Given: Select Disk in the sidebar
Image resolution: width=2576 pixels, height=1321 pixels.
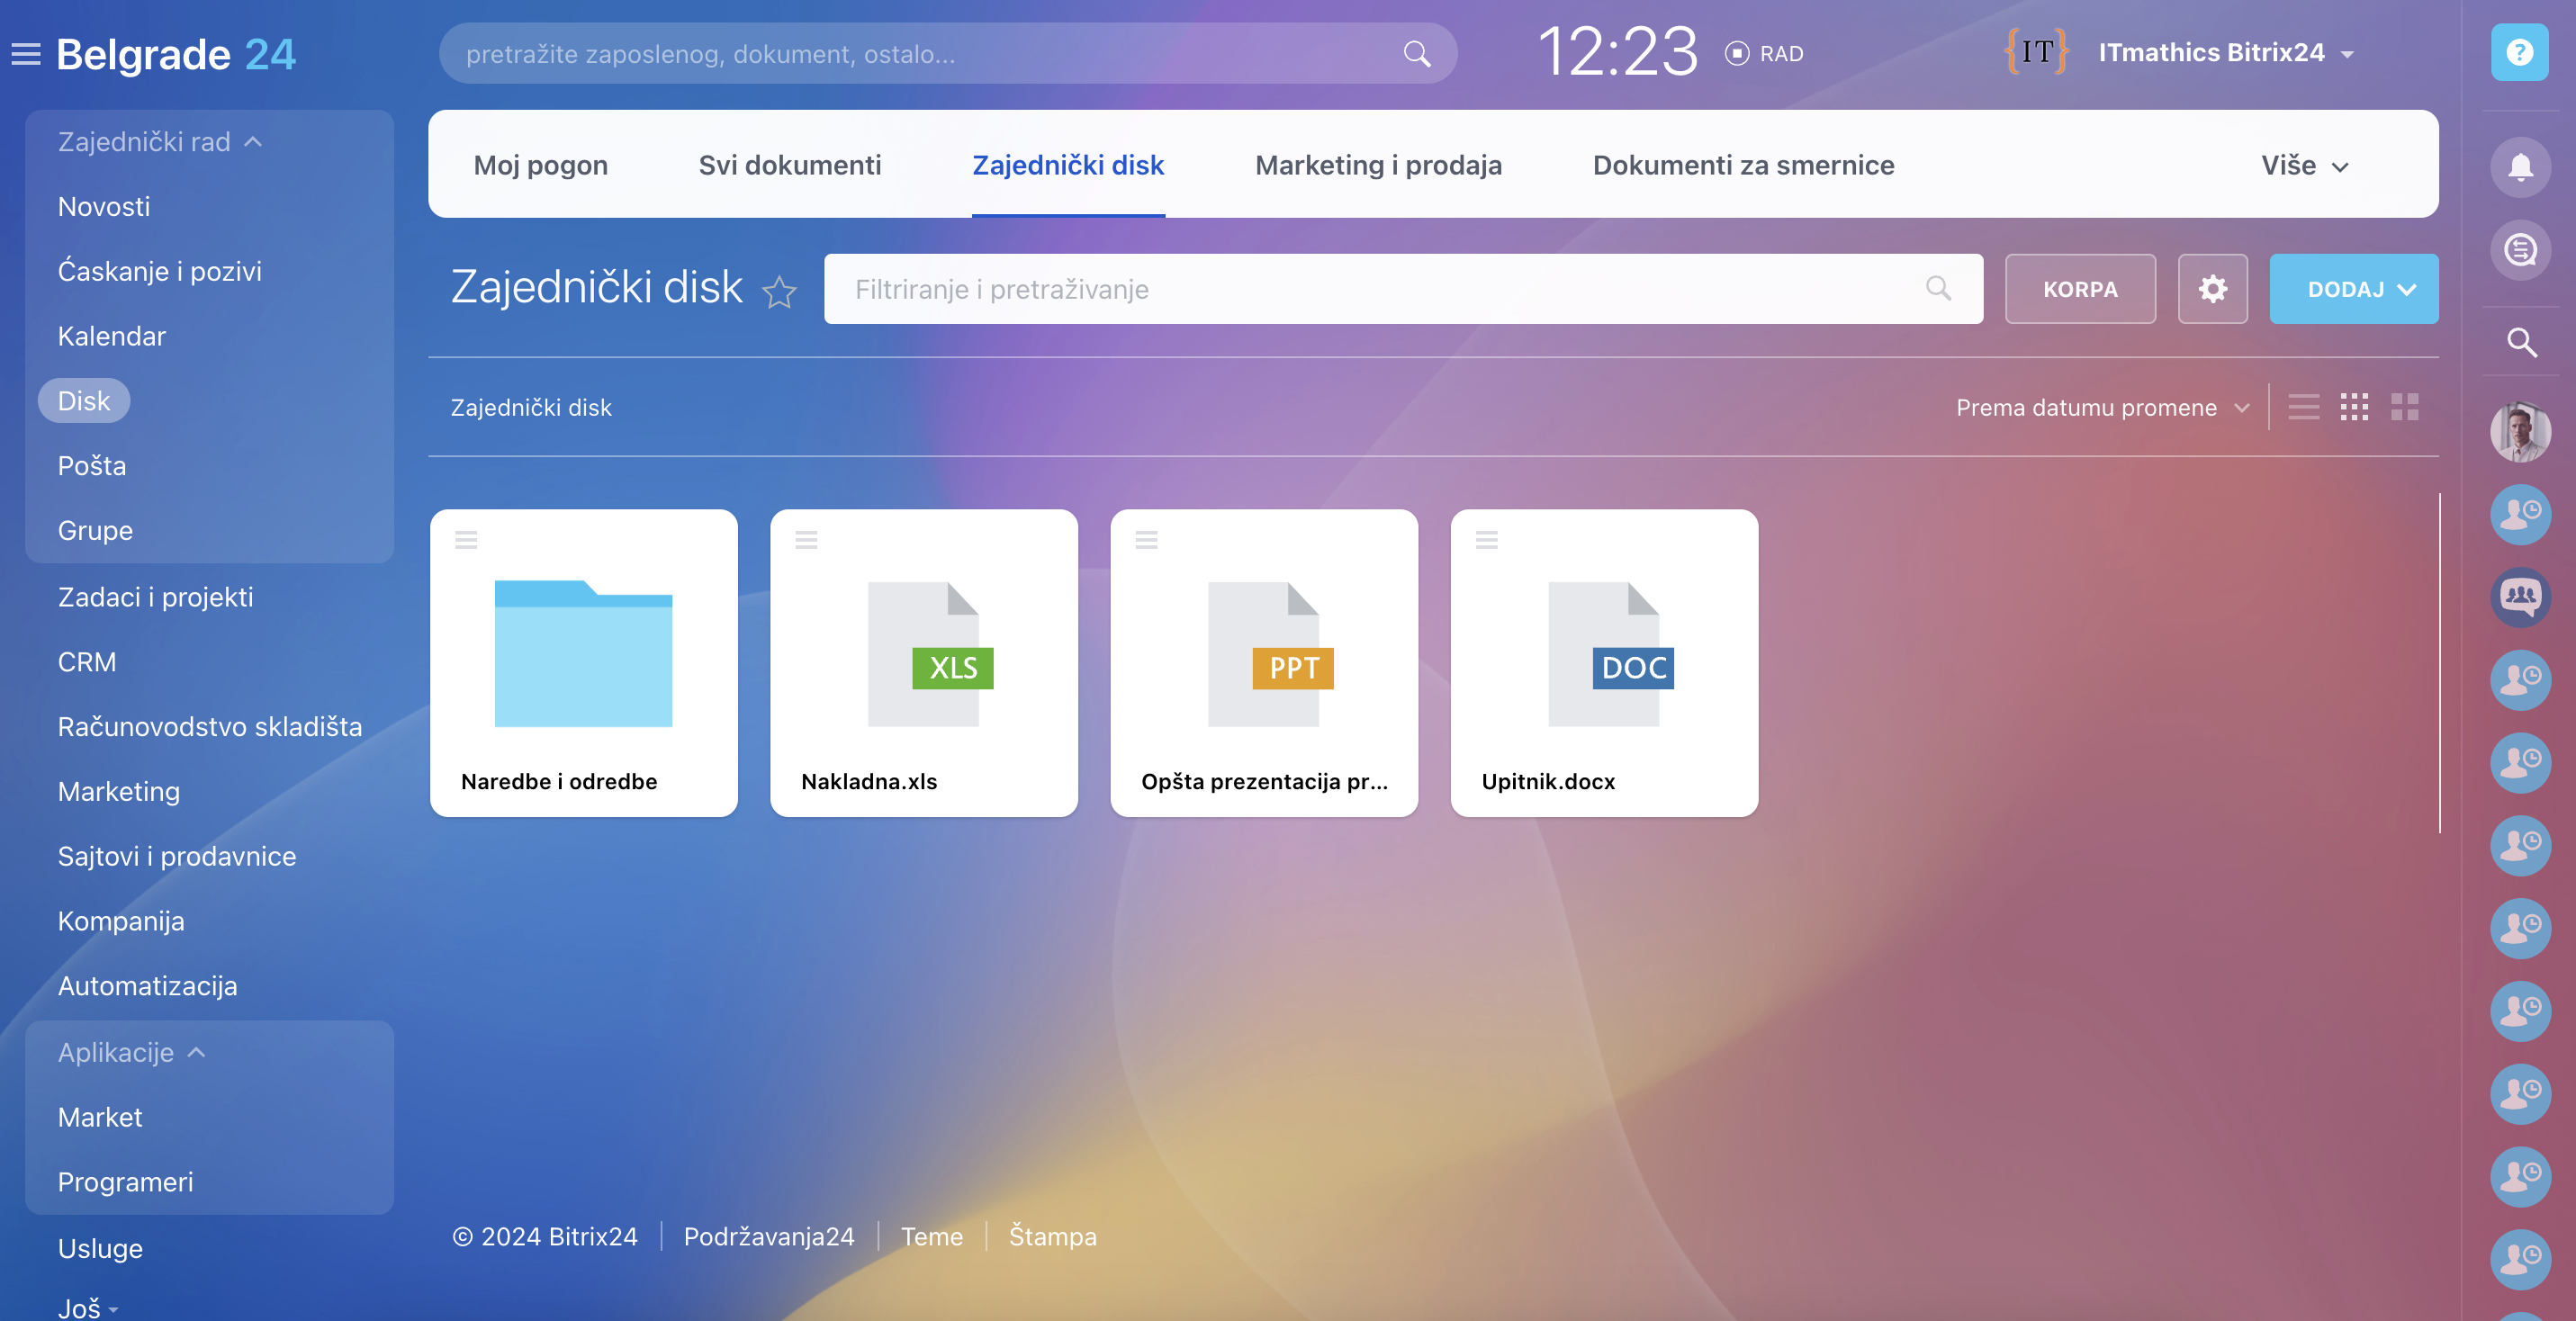Looking at the screenshot, I should pyautogui.click(x=84, y=401).
